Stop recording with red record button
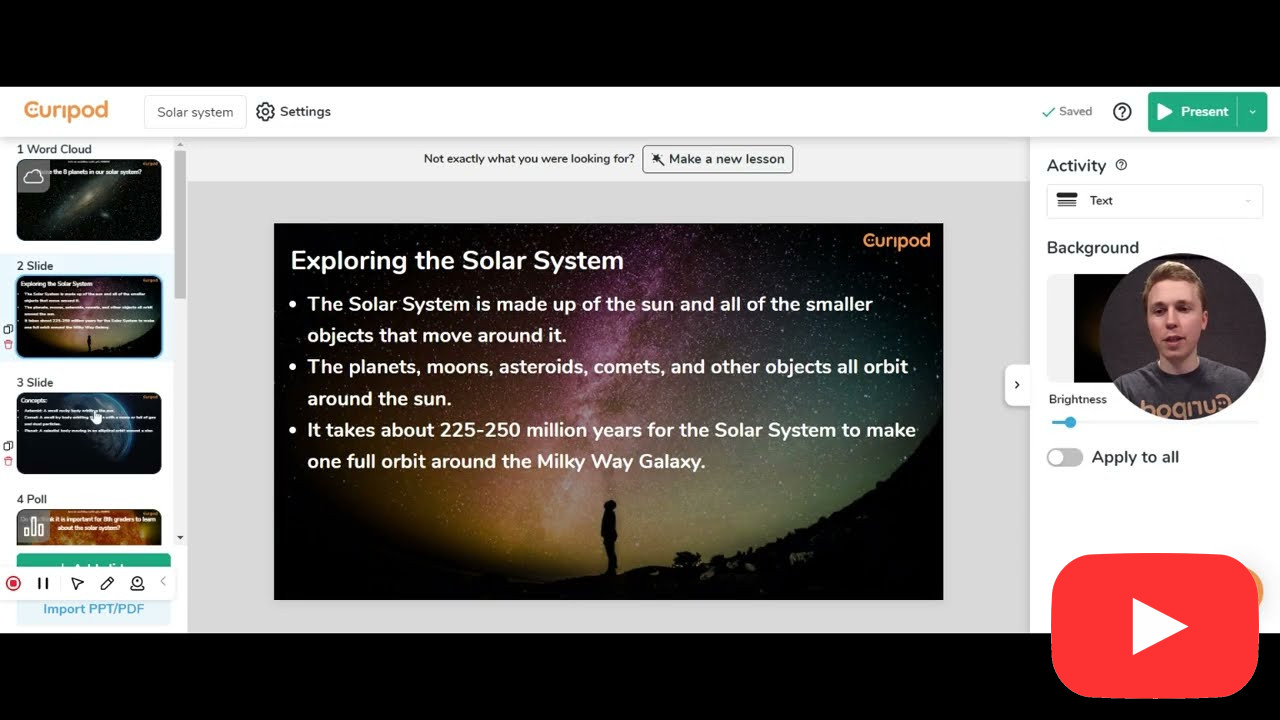 13,583
